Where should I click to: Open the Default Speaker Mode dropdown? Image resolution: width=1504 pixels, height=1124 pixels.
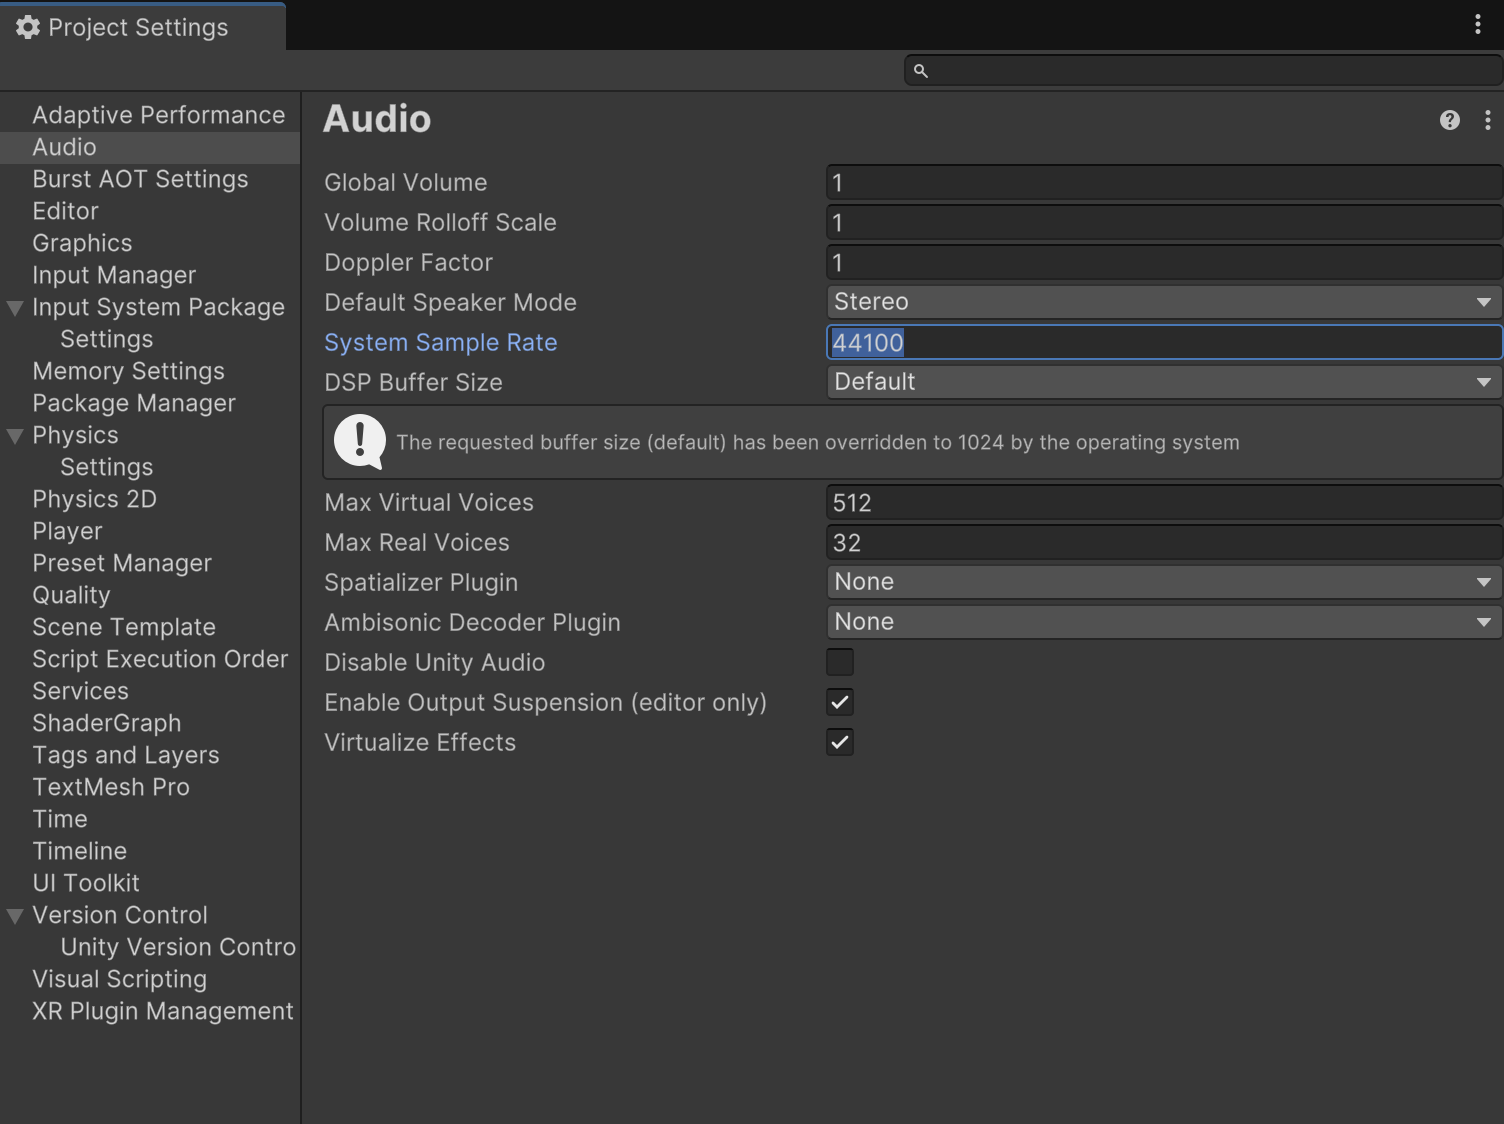(1163, 302)
